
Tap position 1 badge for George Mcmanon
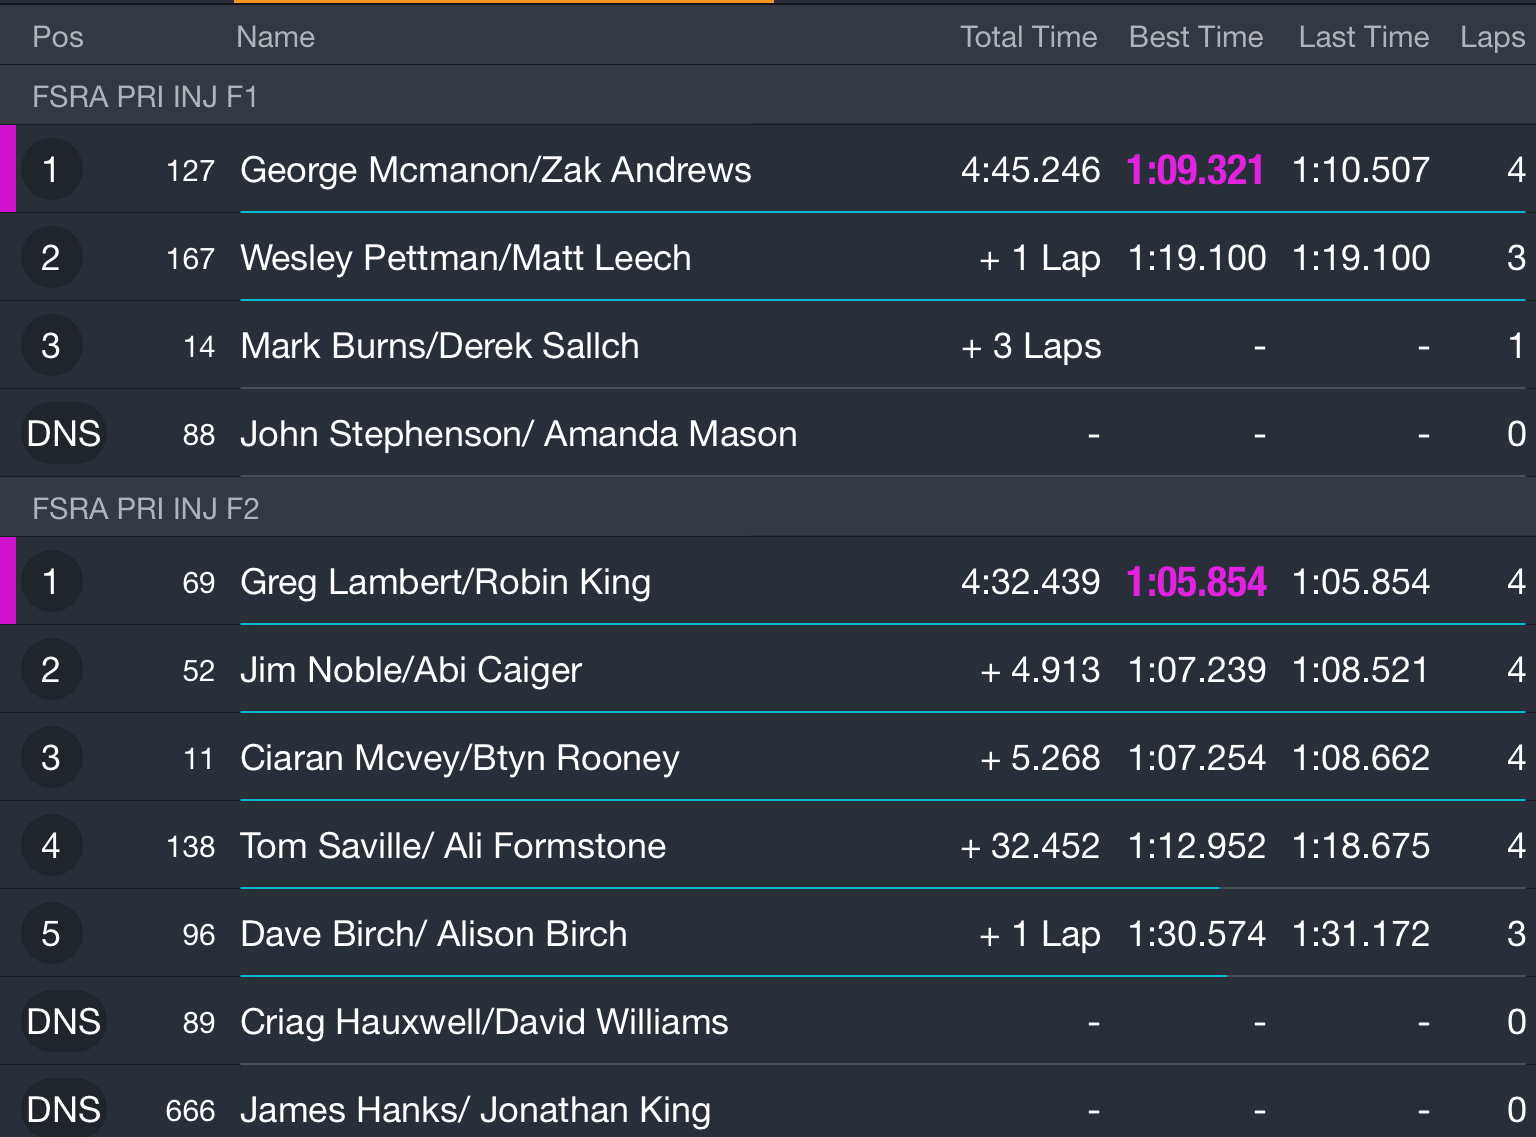click(50, 170)
